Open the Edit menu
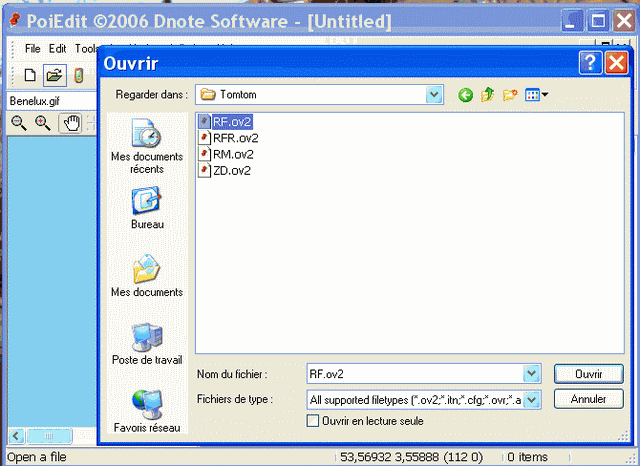Screen dimensions: 640x466 point(59,49)
